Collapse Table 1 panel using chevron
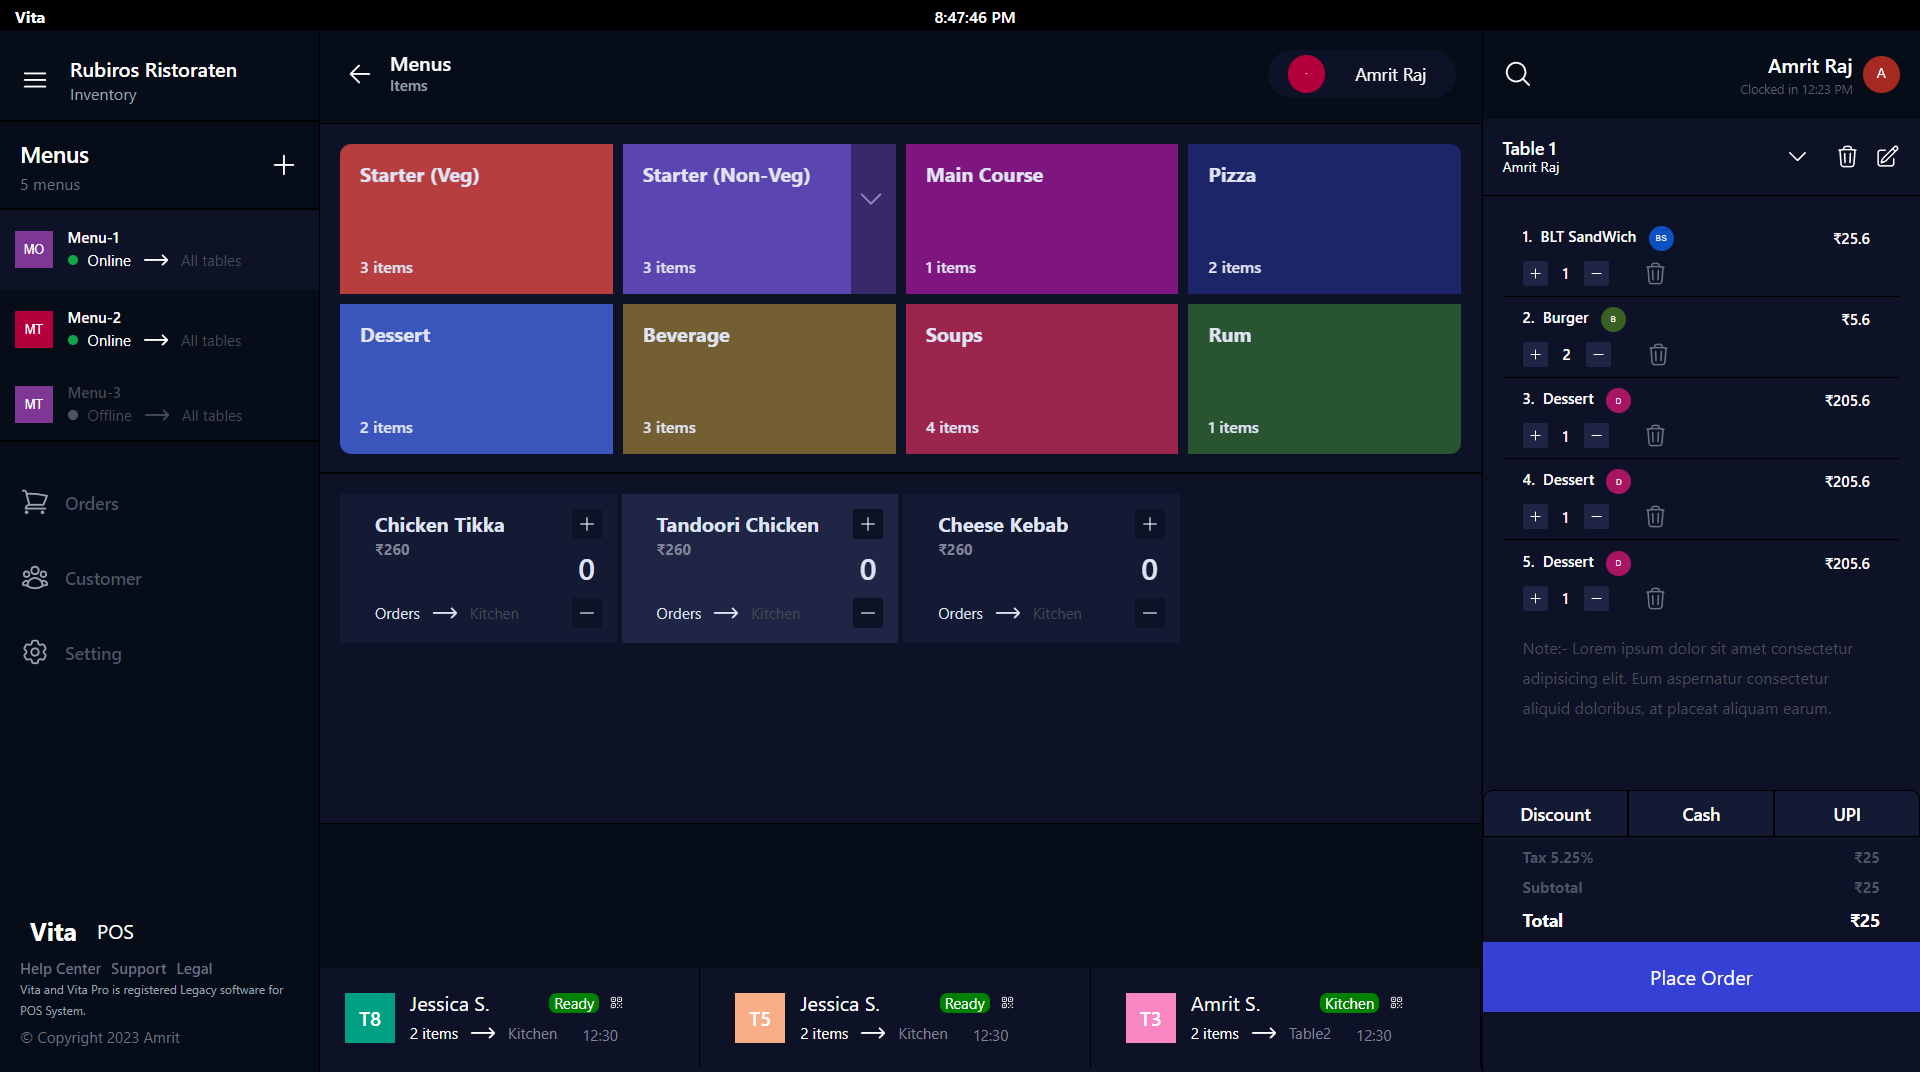 [x=1797, y=156]
